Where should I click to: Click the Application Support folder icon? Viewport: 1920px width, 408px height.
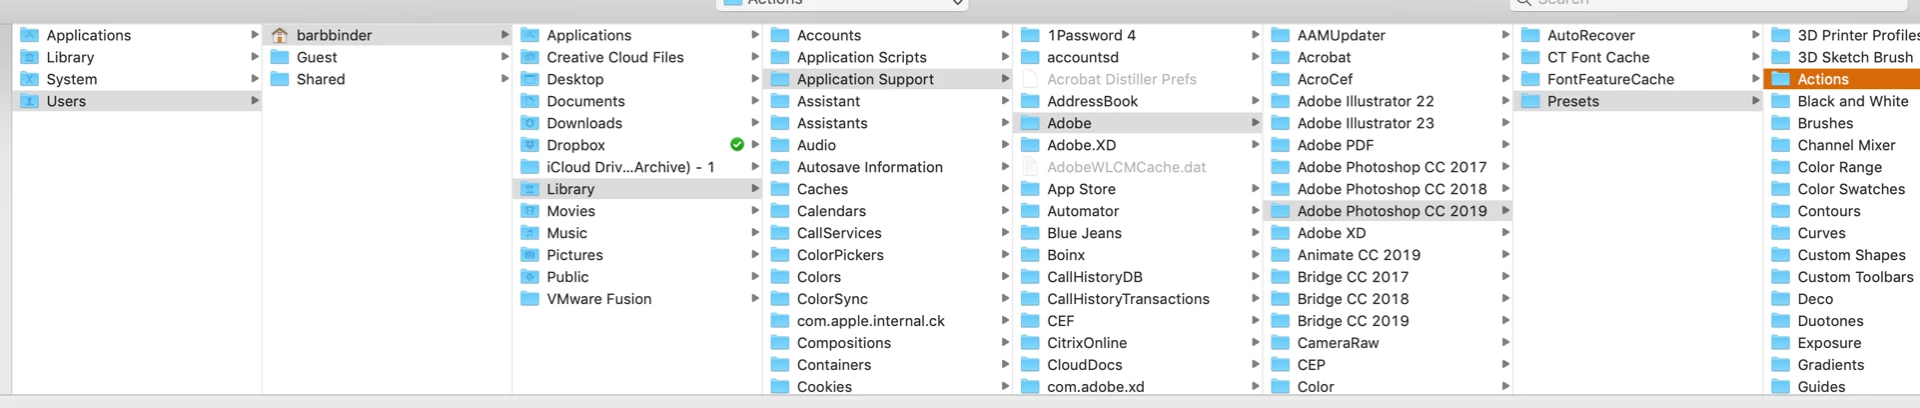[x=780, y=79]
